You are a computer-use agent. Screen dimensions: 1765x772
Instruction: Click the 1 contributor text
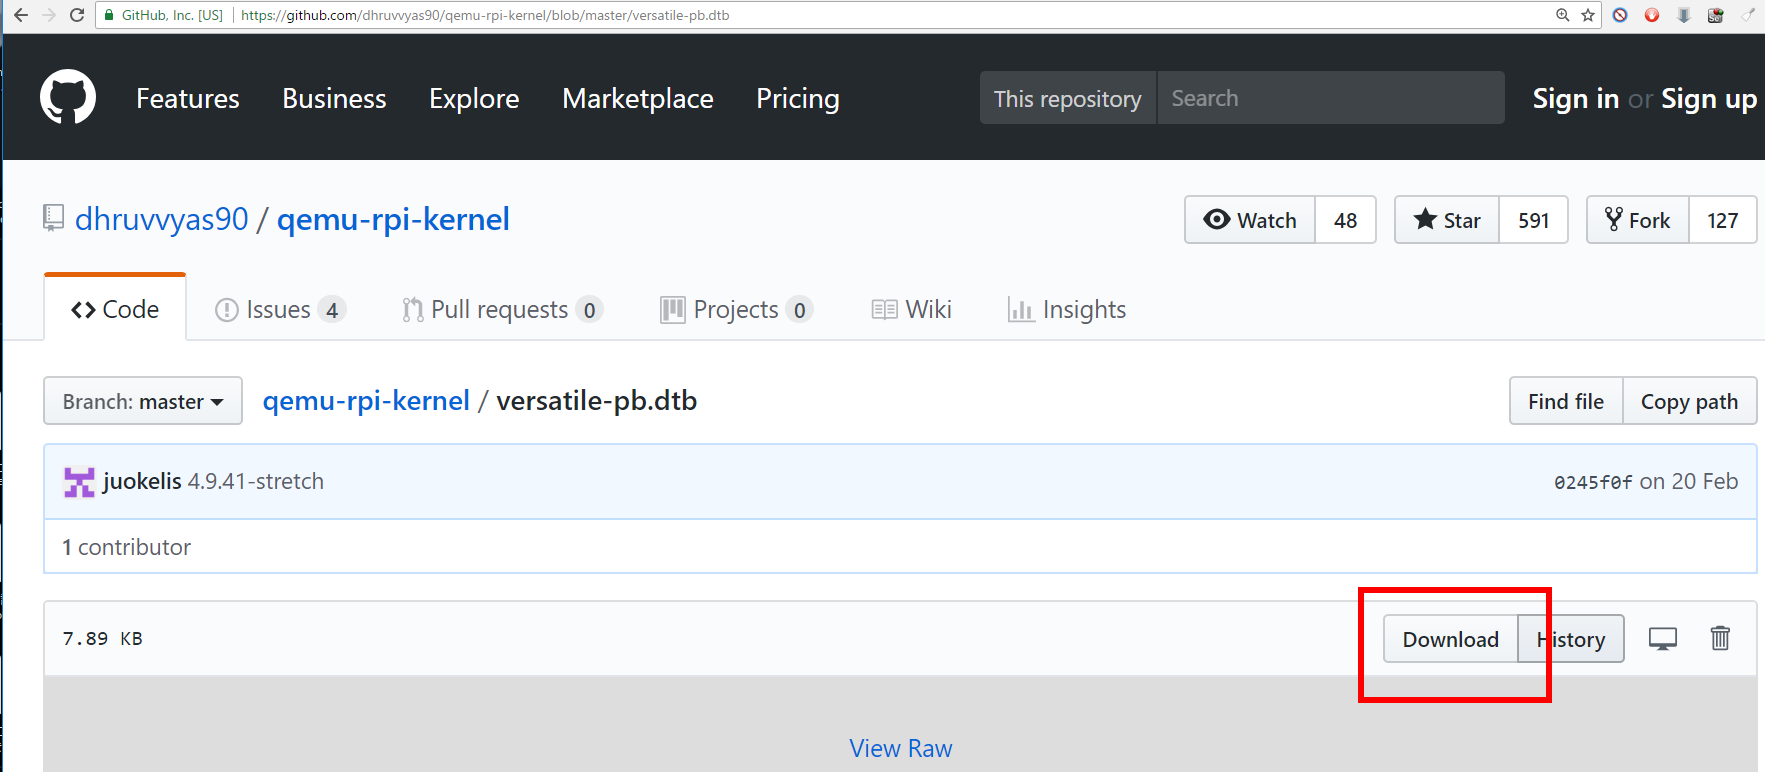(126, 547)
